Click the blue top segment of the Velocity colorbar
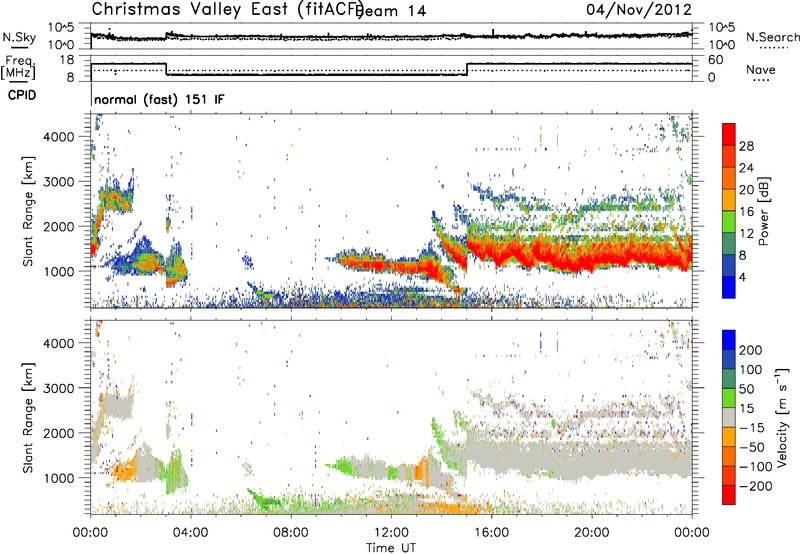The image size is (800, 554). pyautogui.click(x=729, y=340)
